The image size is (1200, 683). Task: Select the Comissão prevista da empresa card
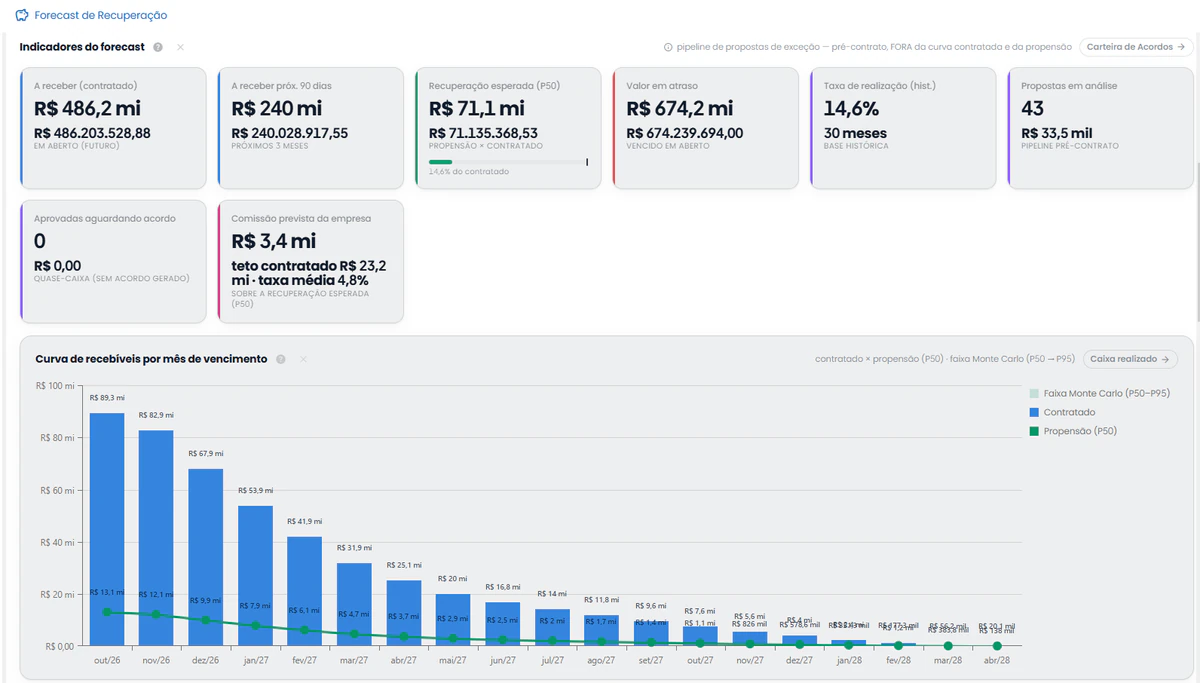tap(311, 261)
